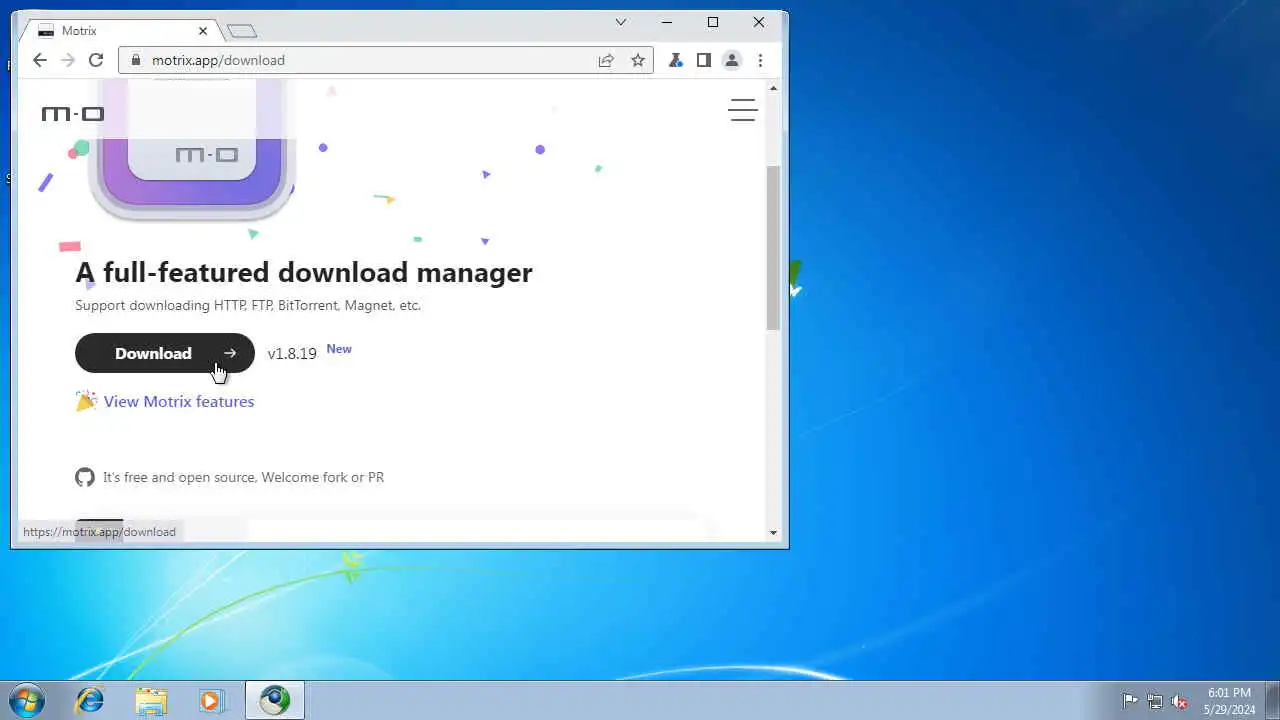Maximize the Chrome window

[x=713, y=22]
